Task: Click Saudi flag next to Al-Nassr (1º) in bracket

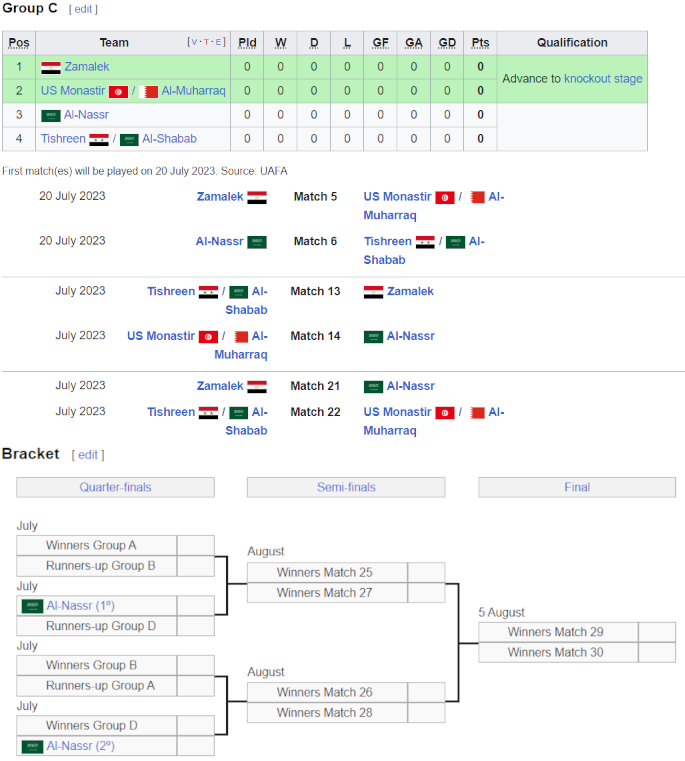Action: coord(33,606)
